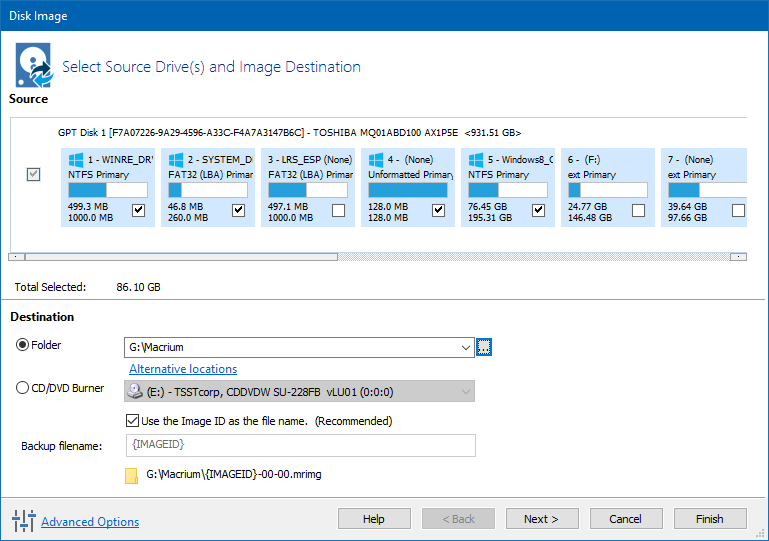Open the Alternative locations link

pos(183,369)
